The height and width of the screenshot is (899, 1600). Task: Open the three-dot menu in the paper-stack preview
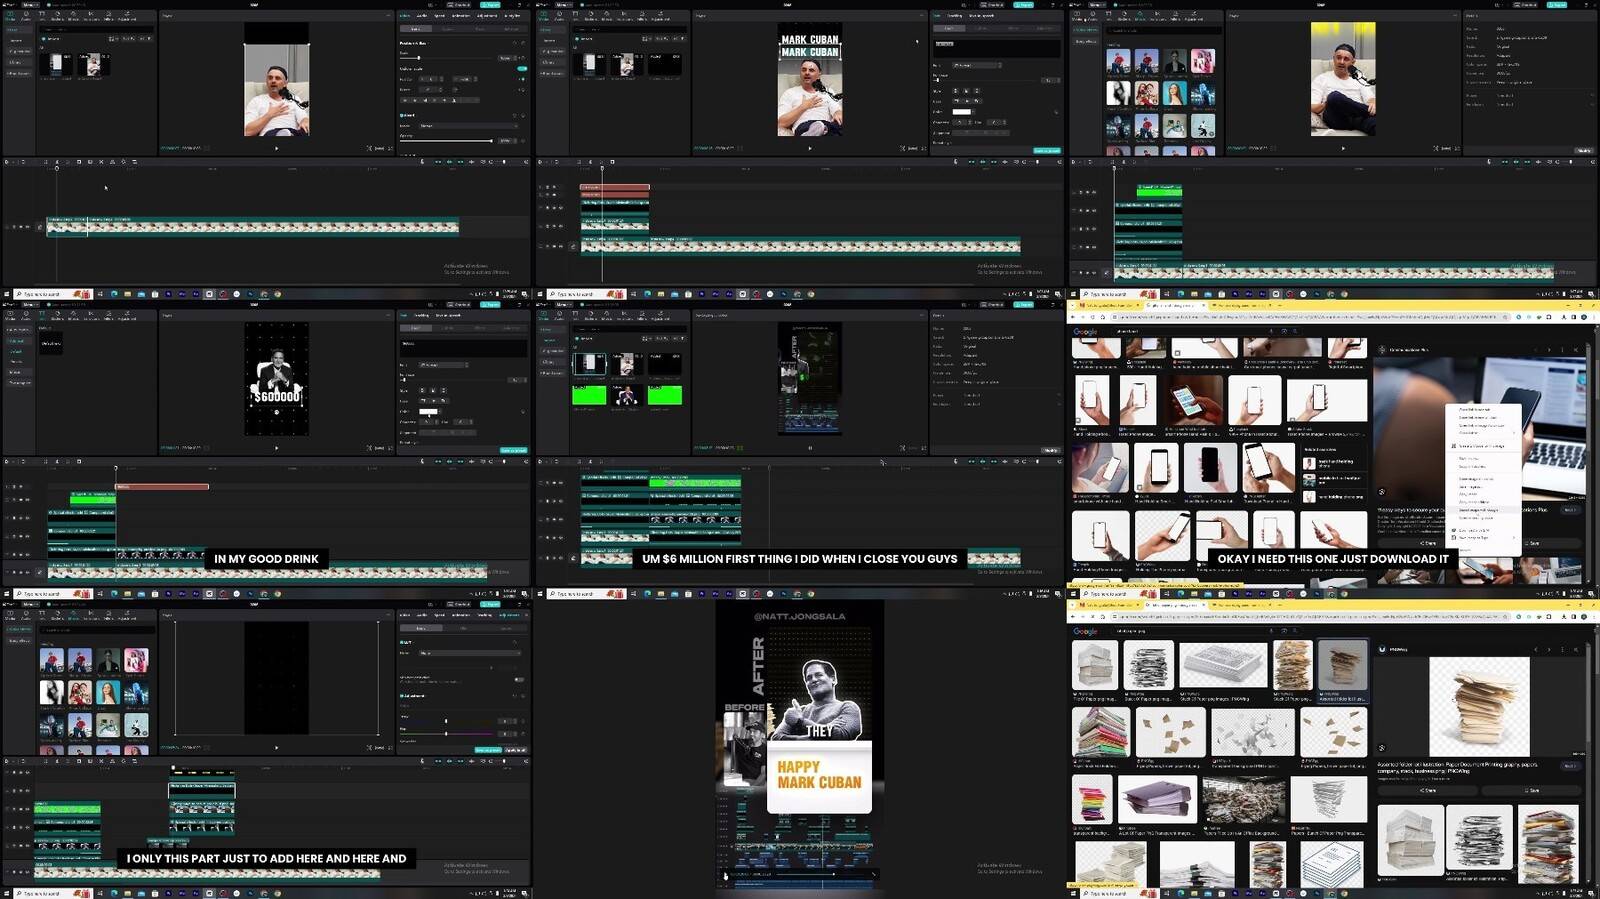coord(1563,650)
